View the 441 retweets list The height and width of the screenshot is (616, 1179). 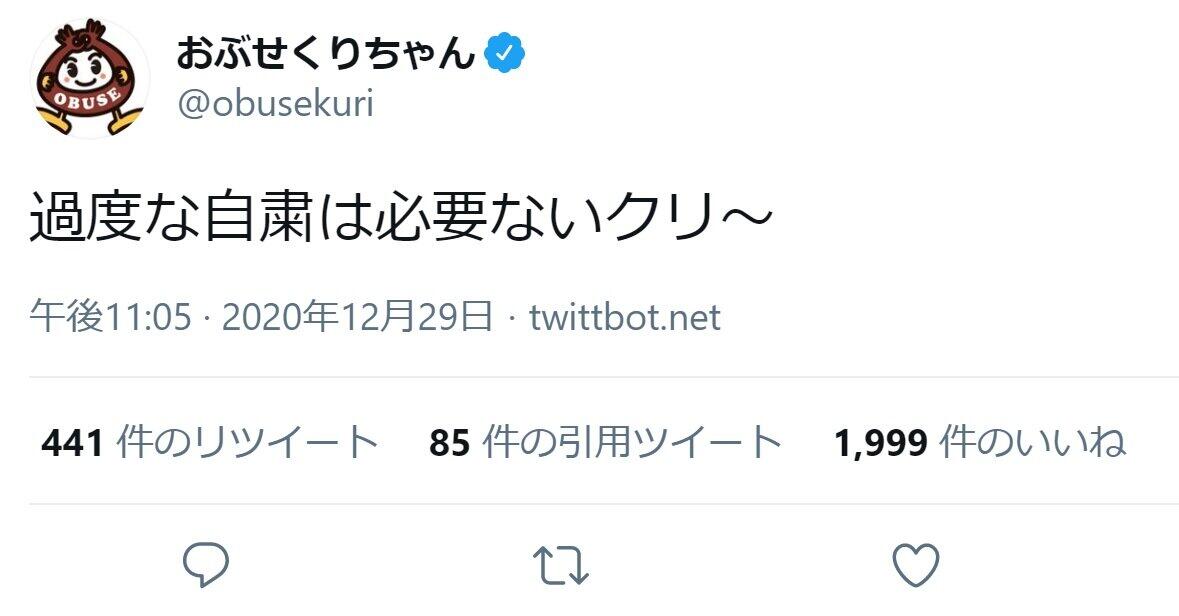pos(210,442)
